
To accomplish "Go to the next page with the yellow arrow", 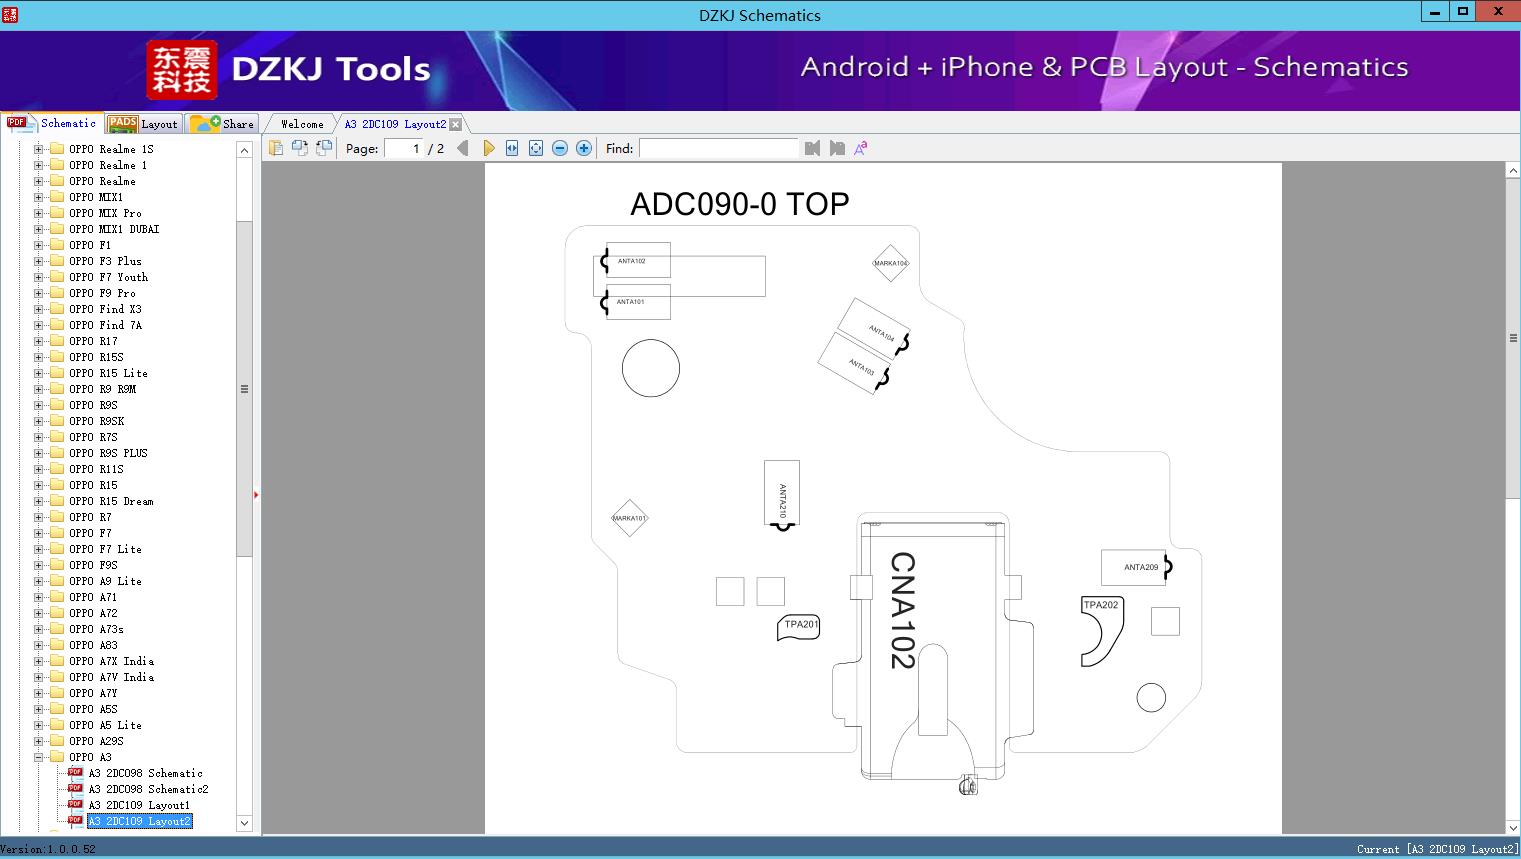I will [x=488, y=148].
